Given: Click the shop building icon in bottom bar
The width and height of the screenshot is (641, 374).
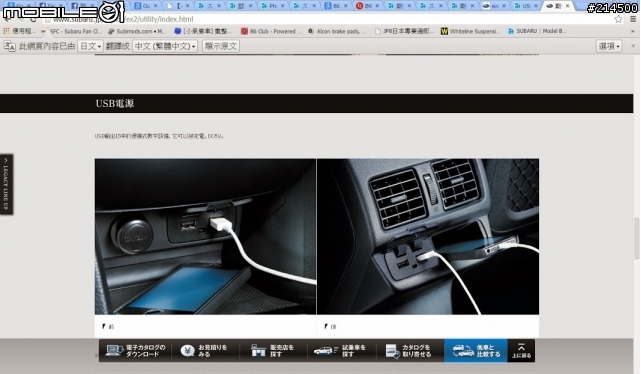Looking at the screenshot, I should (x=258, y=350).
